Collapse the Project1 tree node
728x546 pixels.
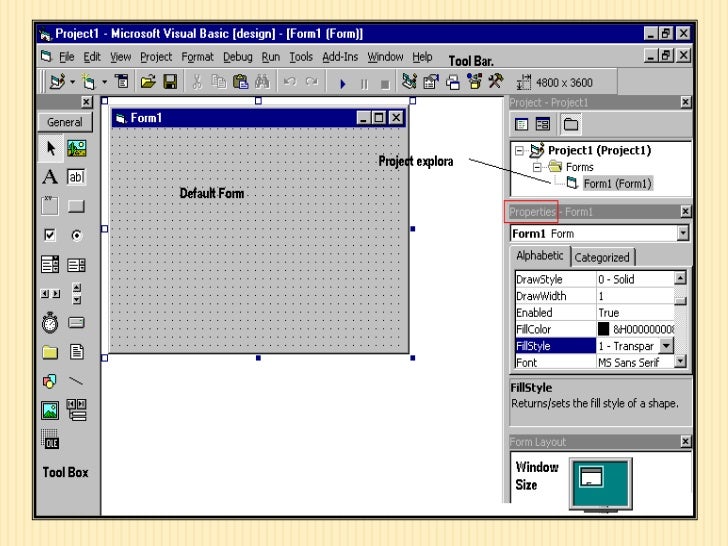coord(520,150)
